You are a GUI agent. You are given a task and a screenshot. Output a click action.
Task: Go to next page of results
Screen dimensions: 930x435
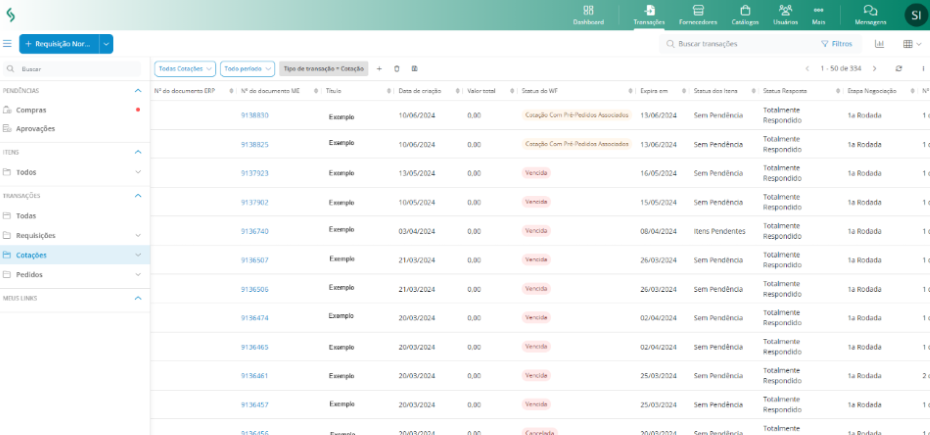click(874, 69)
